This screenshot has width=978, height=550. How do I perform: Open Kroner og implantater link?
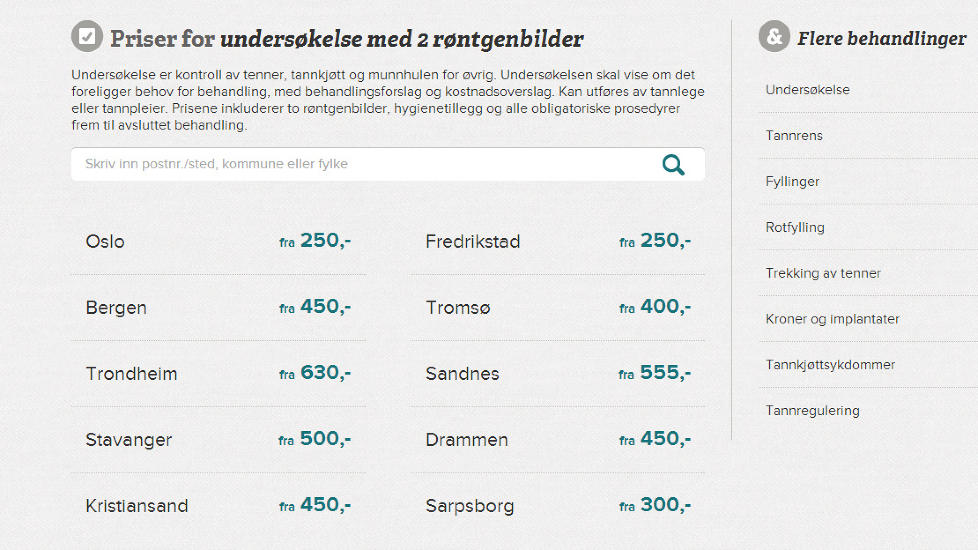click(x=832, y=319)
